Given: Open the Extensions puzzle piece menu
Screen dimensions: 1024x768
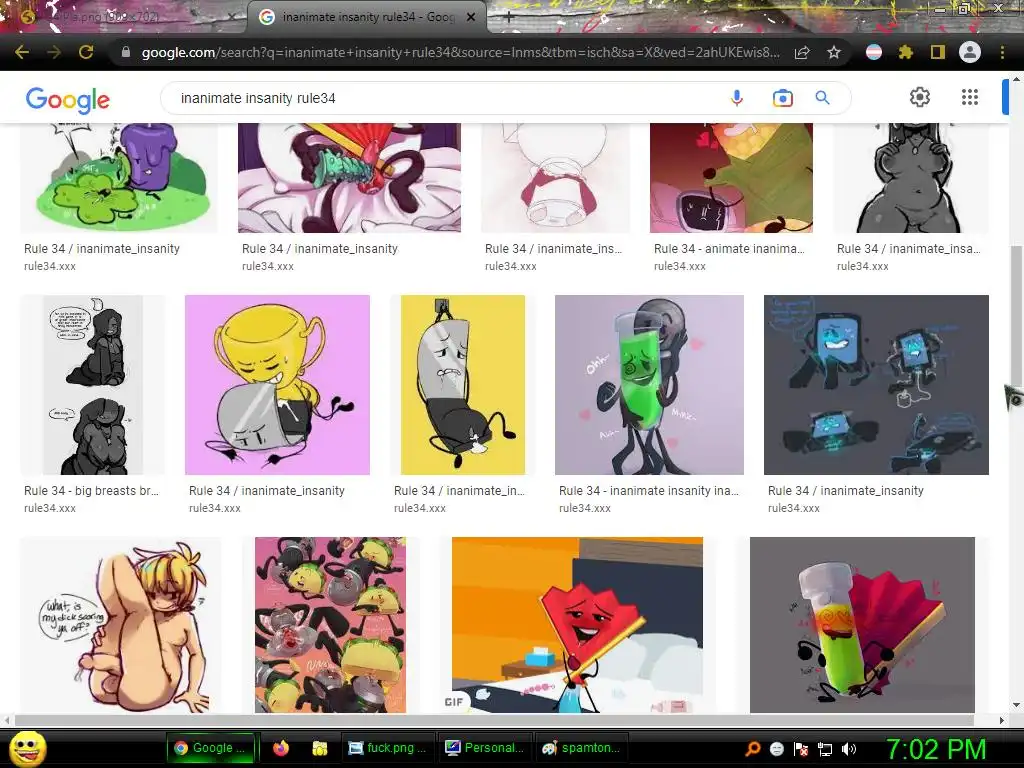Looking at the screenshot, I should point(906,52).
